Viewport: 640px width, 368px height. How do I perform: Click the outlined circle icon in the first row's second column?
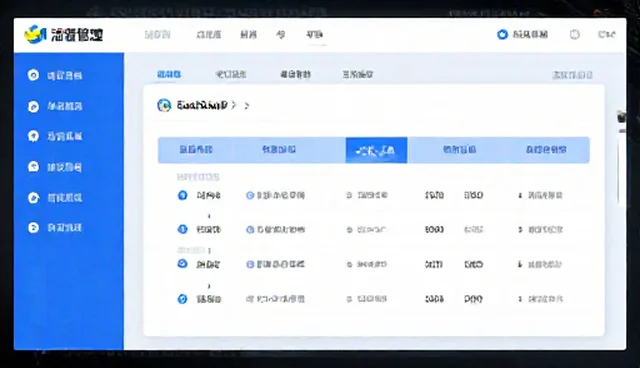[250, 195]
